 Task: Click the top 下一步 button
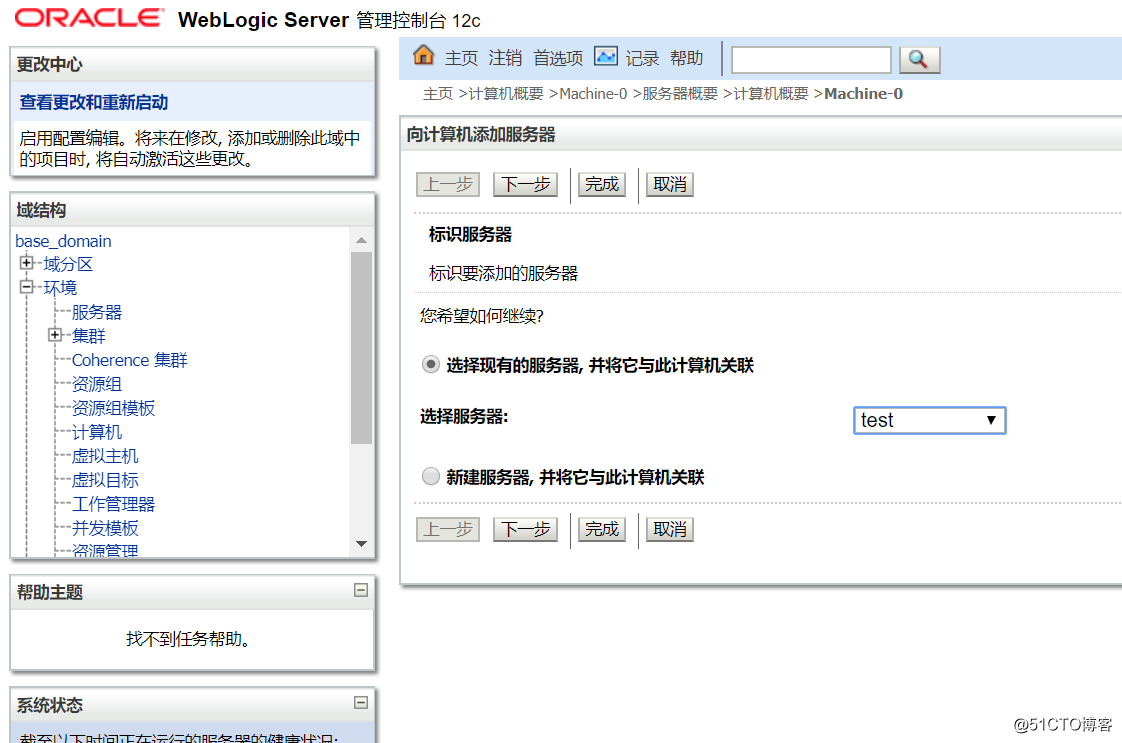pyautogui.click(x=525, y=185)
